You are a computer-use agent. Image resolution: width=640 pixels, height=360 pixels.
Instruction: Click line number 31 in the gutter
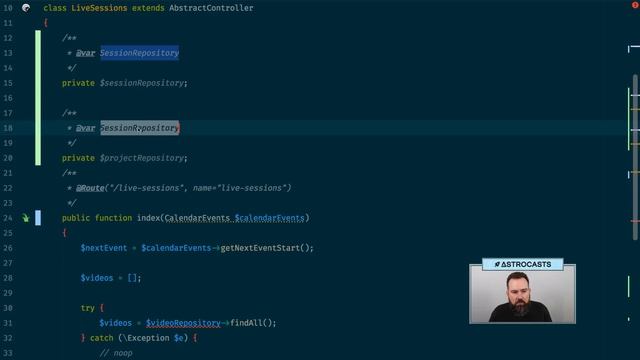point(8,323)
